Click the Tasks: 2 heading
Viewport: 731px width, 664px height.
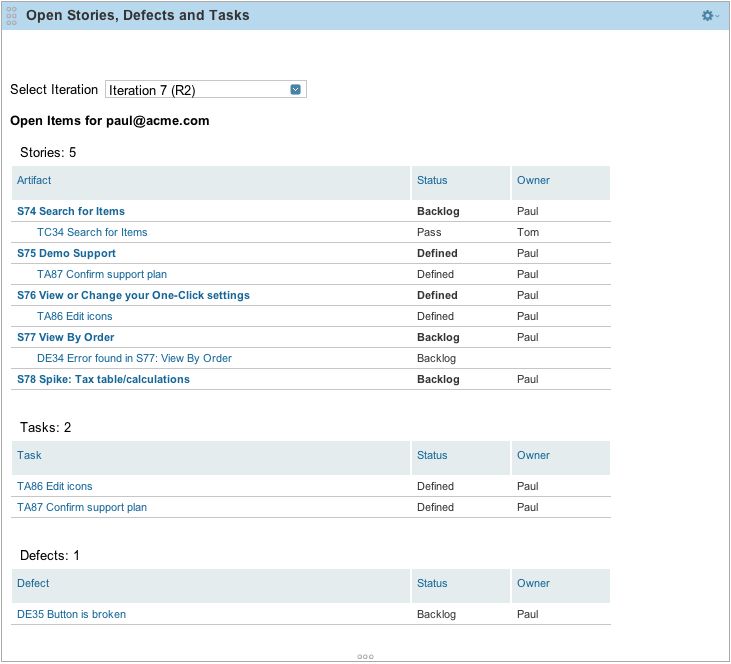[46, 428]
